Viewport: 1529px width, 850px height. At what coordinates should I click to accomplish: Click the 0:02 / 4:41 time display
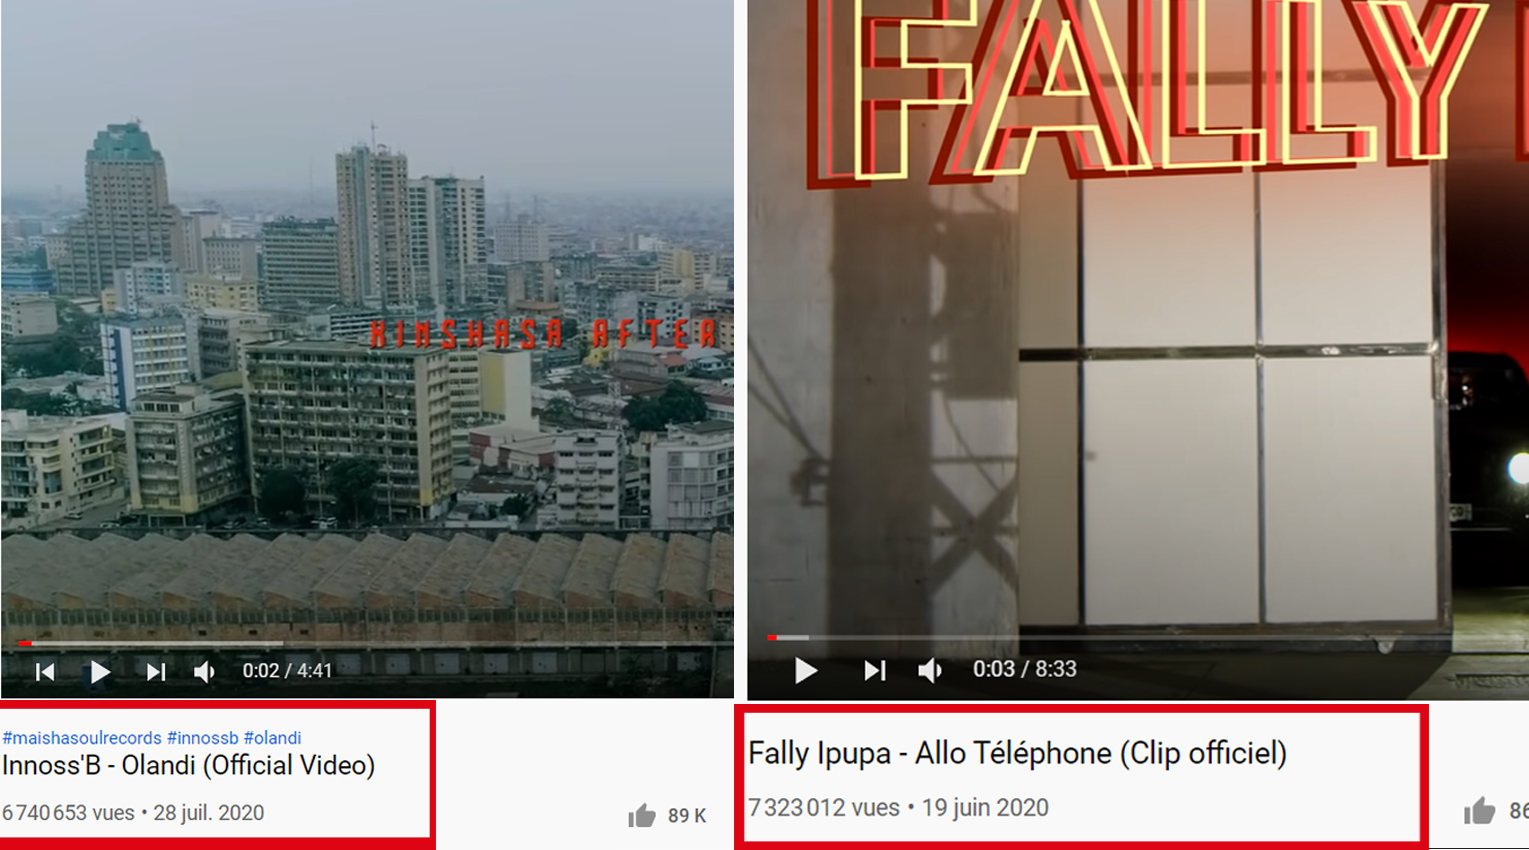coord(287,671)
